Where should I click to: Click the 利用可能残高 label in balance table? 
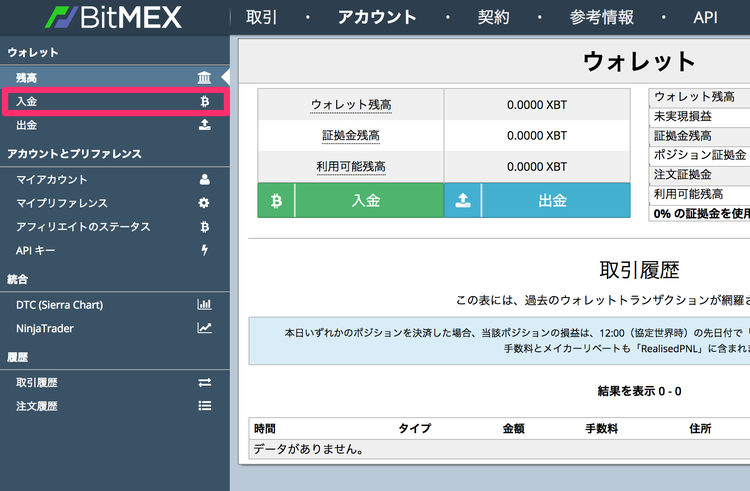tap(351, 167)
